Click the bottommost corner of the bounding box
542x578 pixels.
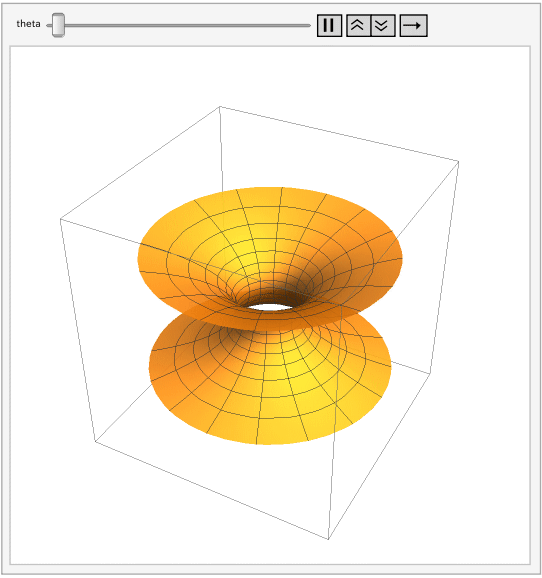pyautogui.click(x=328, y=539)
